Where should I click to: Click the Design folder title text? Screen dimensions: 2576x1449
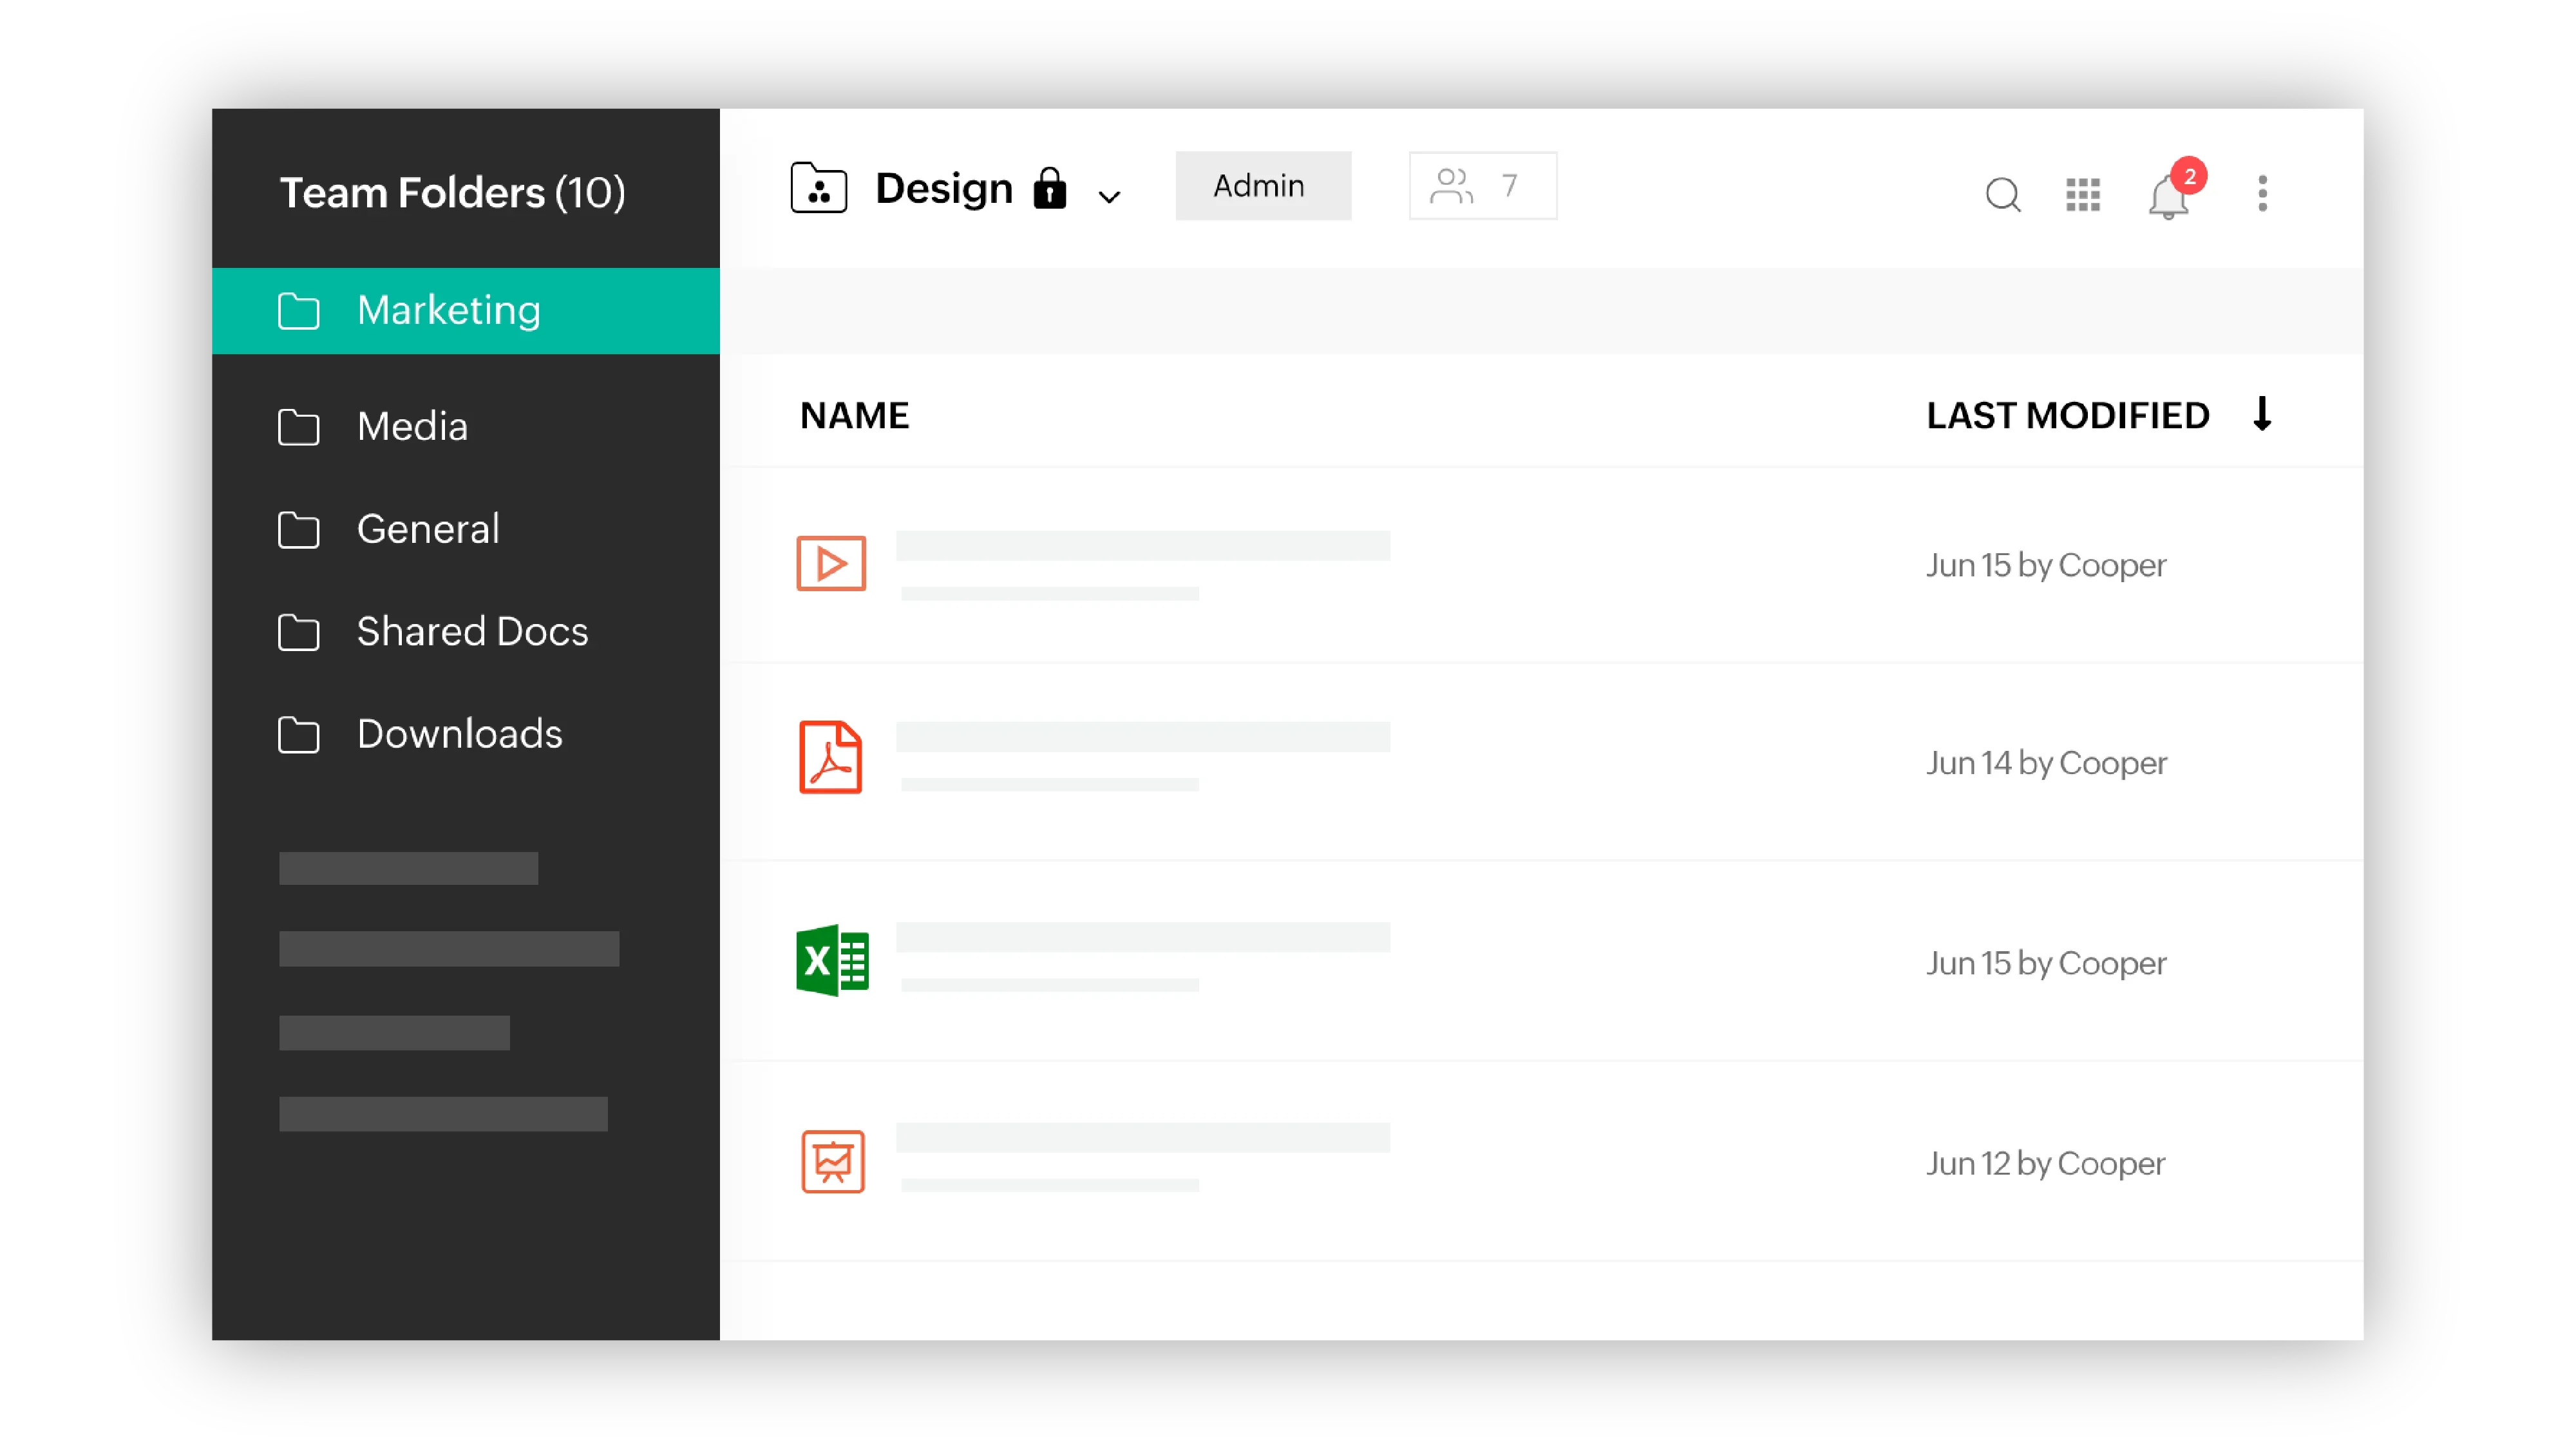tap(944, 188)
